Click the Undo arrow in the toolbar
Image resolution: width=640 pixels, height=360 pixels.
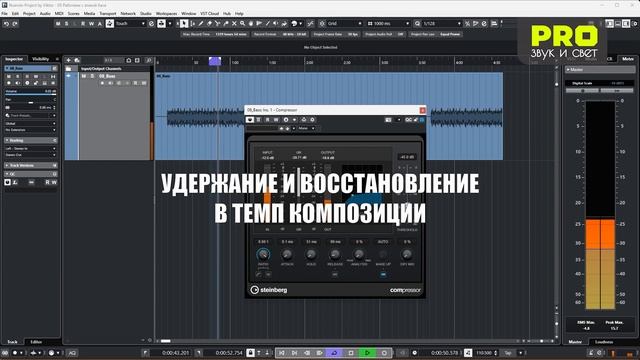point(6,24)
